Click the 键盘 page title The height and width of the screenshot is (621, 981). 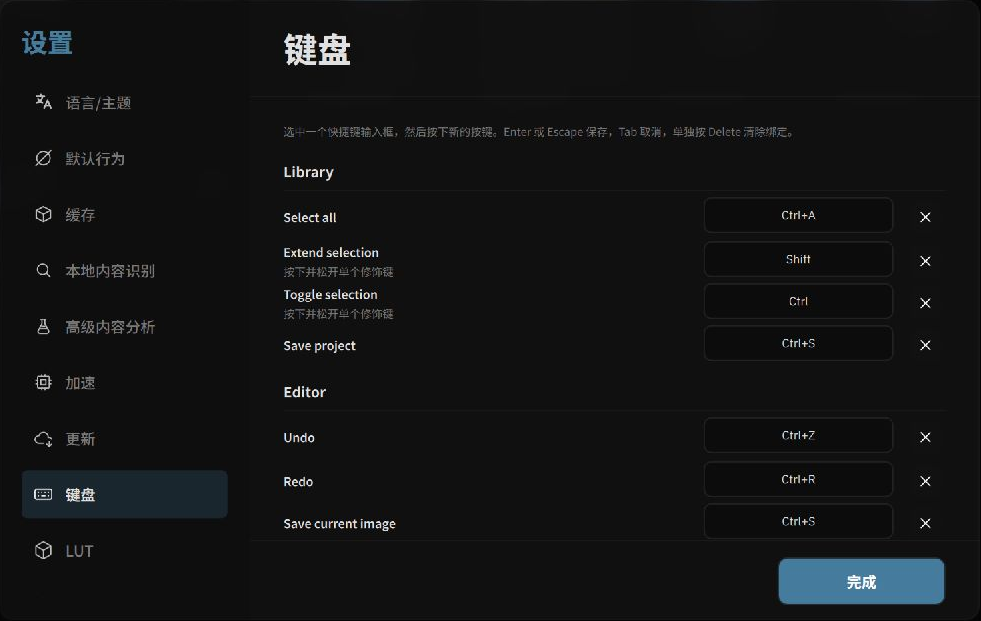[317, 49]
